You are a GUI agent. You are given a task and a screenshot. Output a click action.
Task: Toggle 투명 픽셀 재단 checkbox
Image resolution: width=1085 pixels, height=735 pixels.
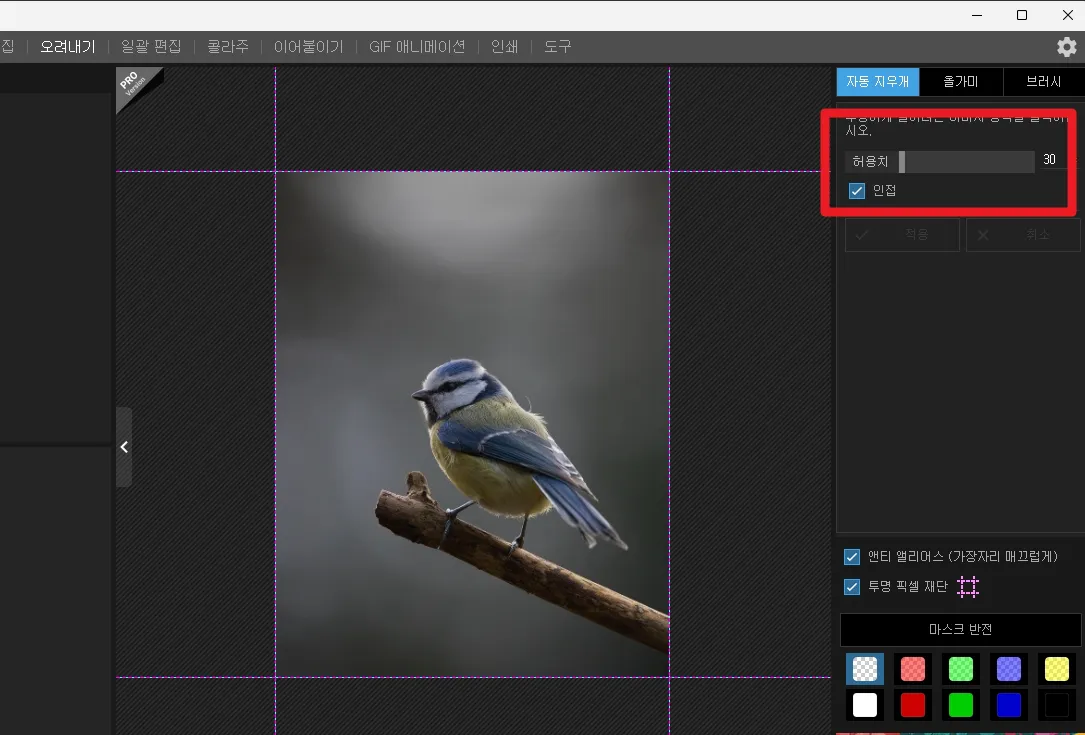pos(852,587)
